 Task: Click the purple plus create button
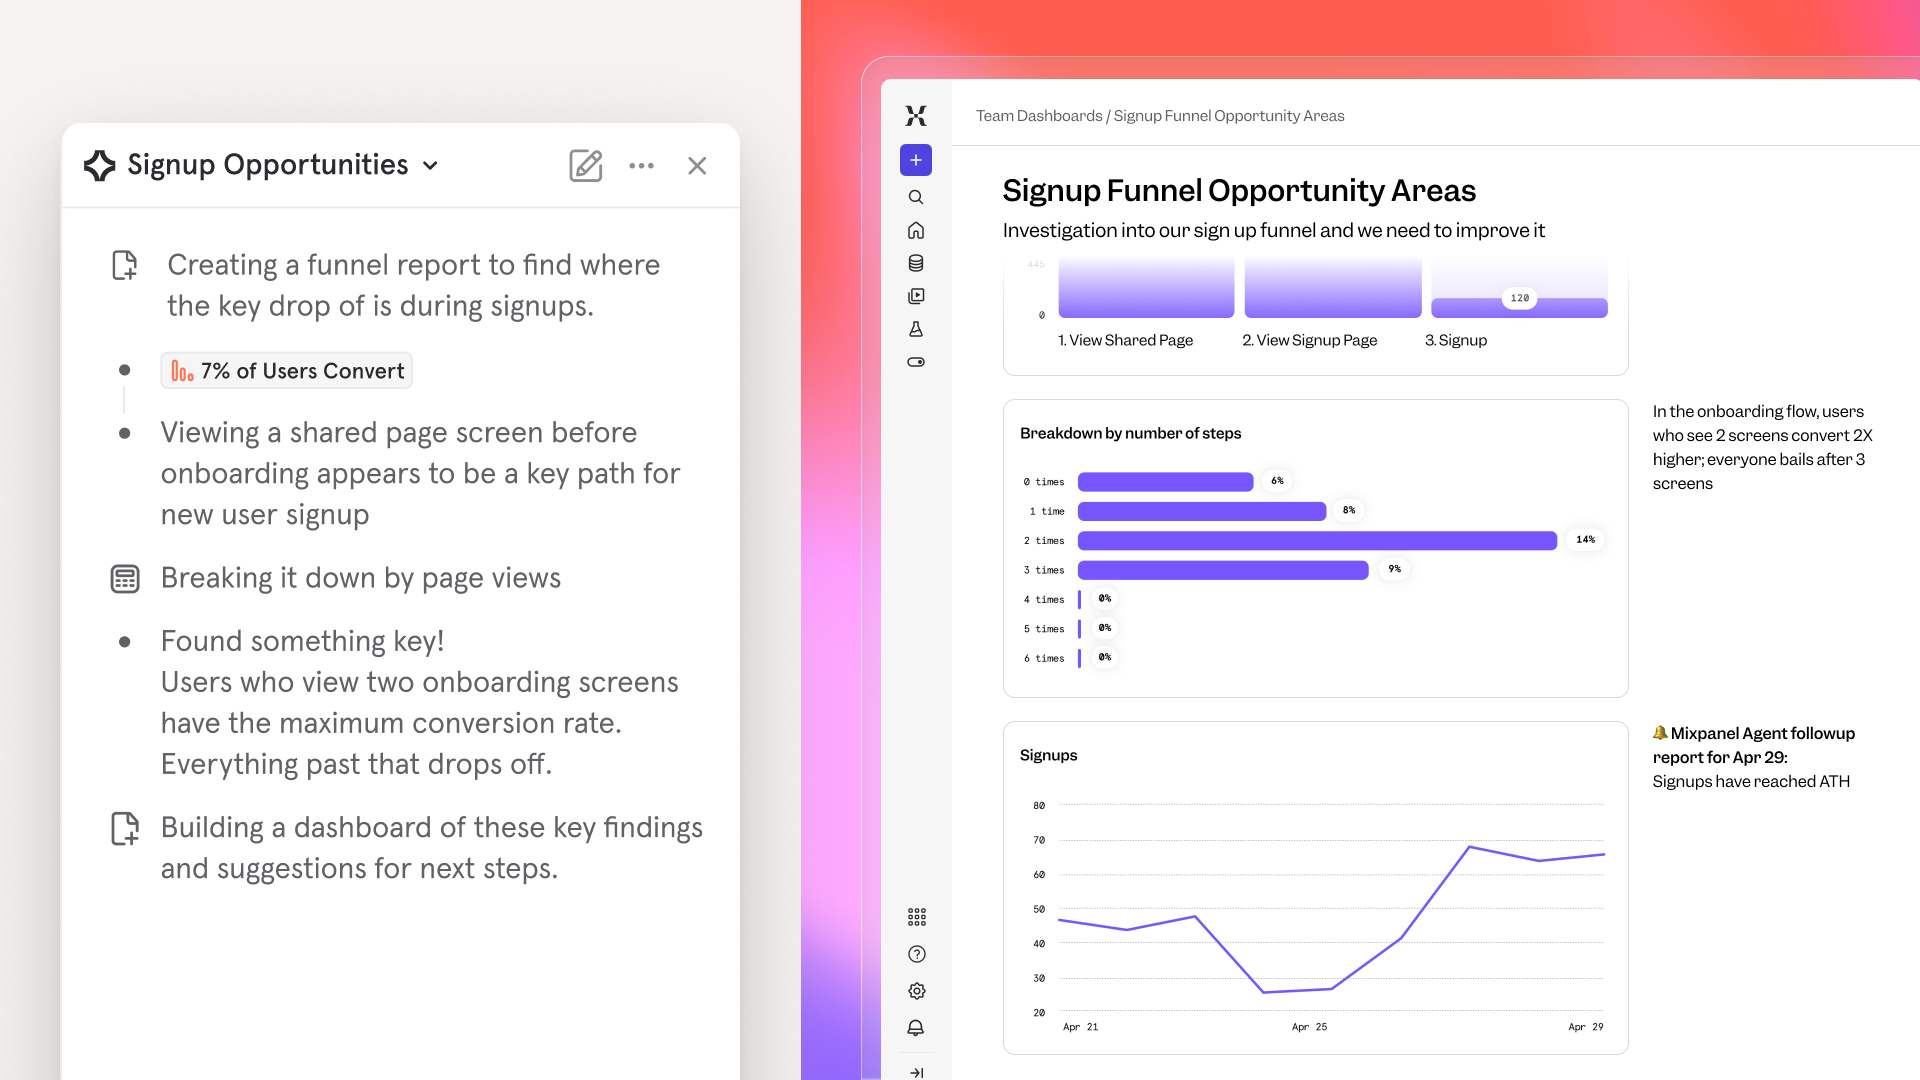click(x=916, y=160)
